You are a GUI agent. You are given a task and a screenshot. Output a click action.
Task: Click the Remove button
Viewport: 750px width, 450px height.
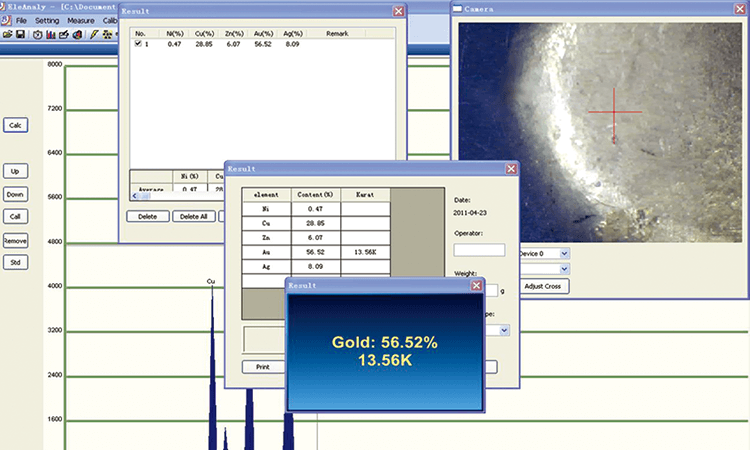(x=15, y=241)
